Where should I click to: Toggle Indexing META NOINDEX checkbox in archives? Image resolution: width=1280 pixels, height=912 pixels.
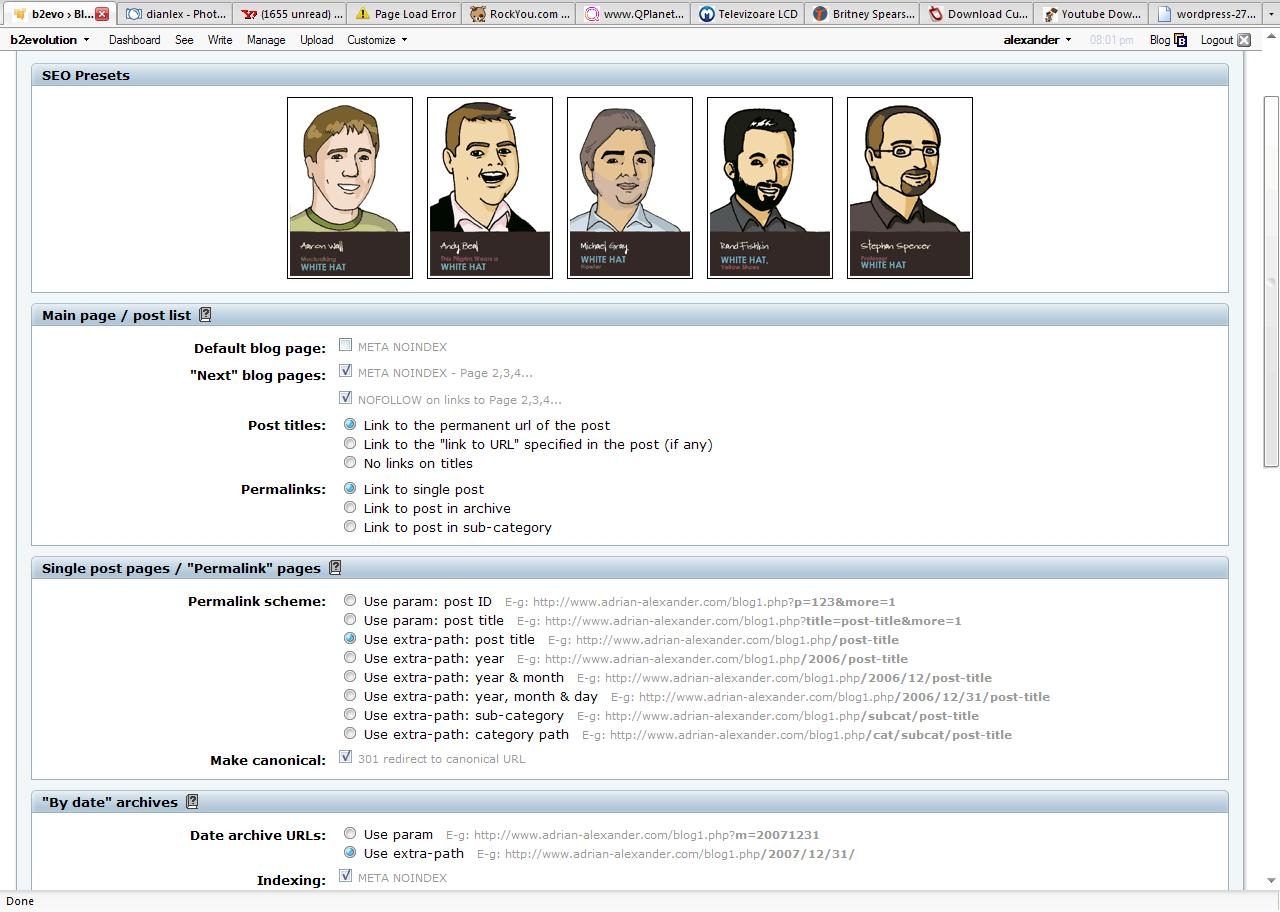[x=345, y=876]
